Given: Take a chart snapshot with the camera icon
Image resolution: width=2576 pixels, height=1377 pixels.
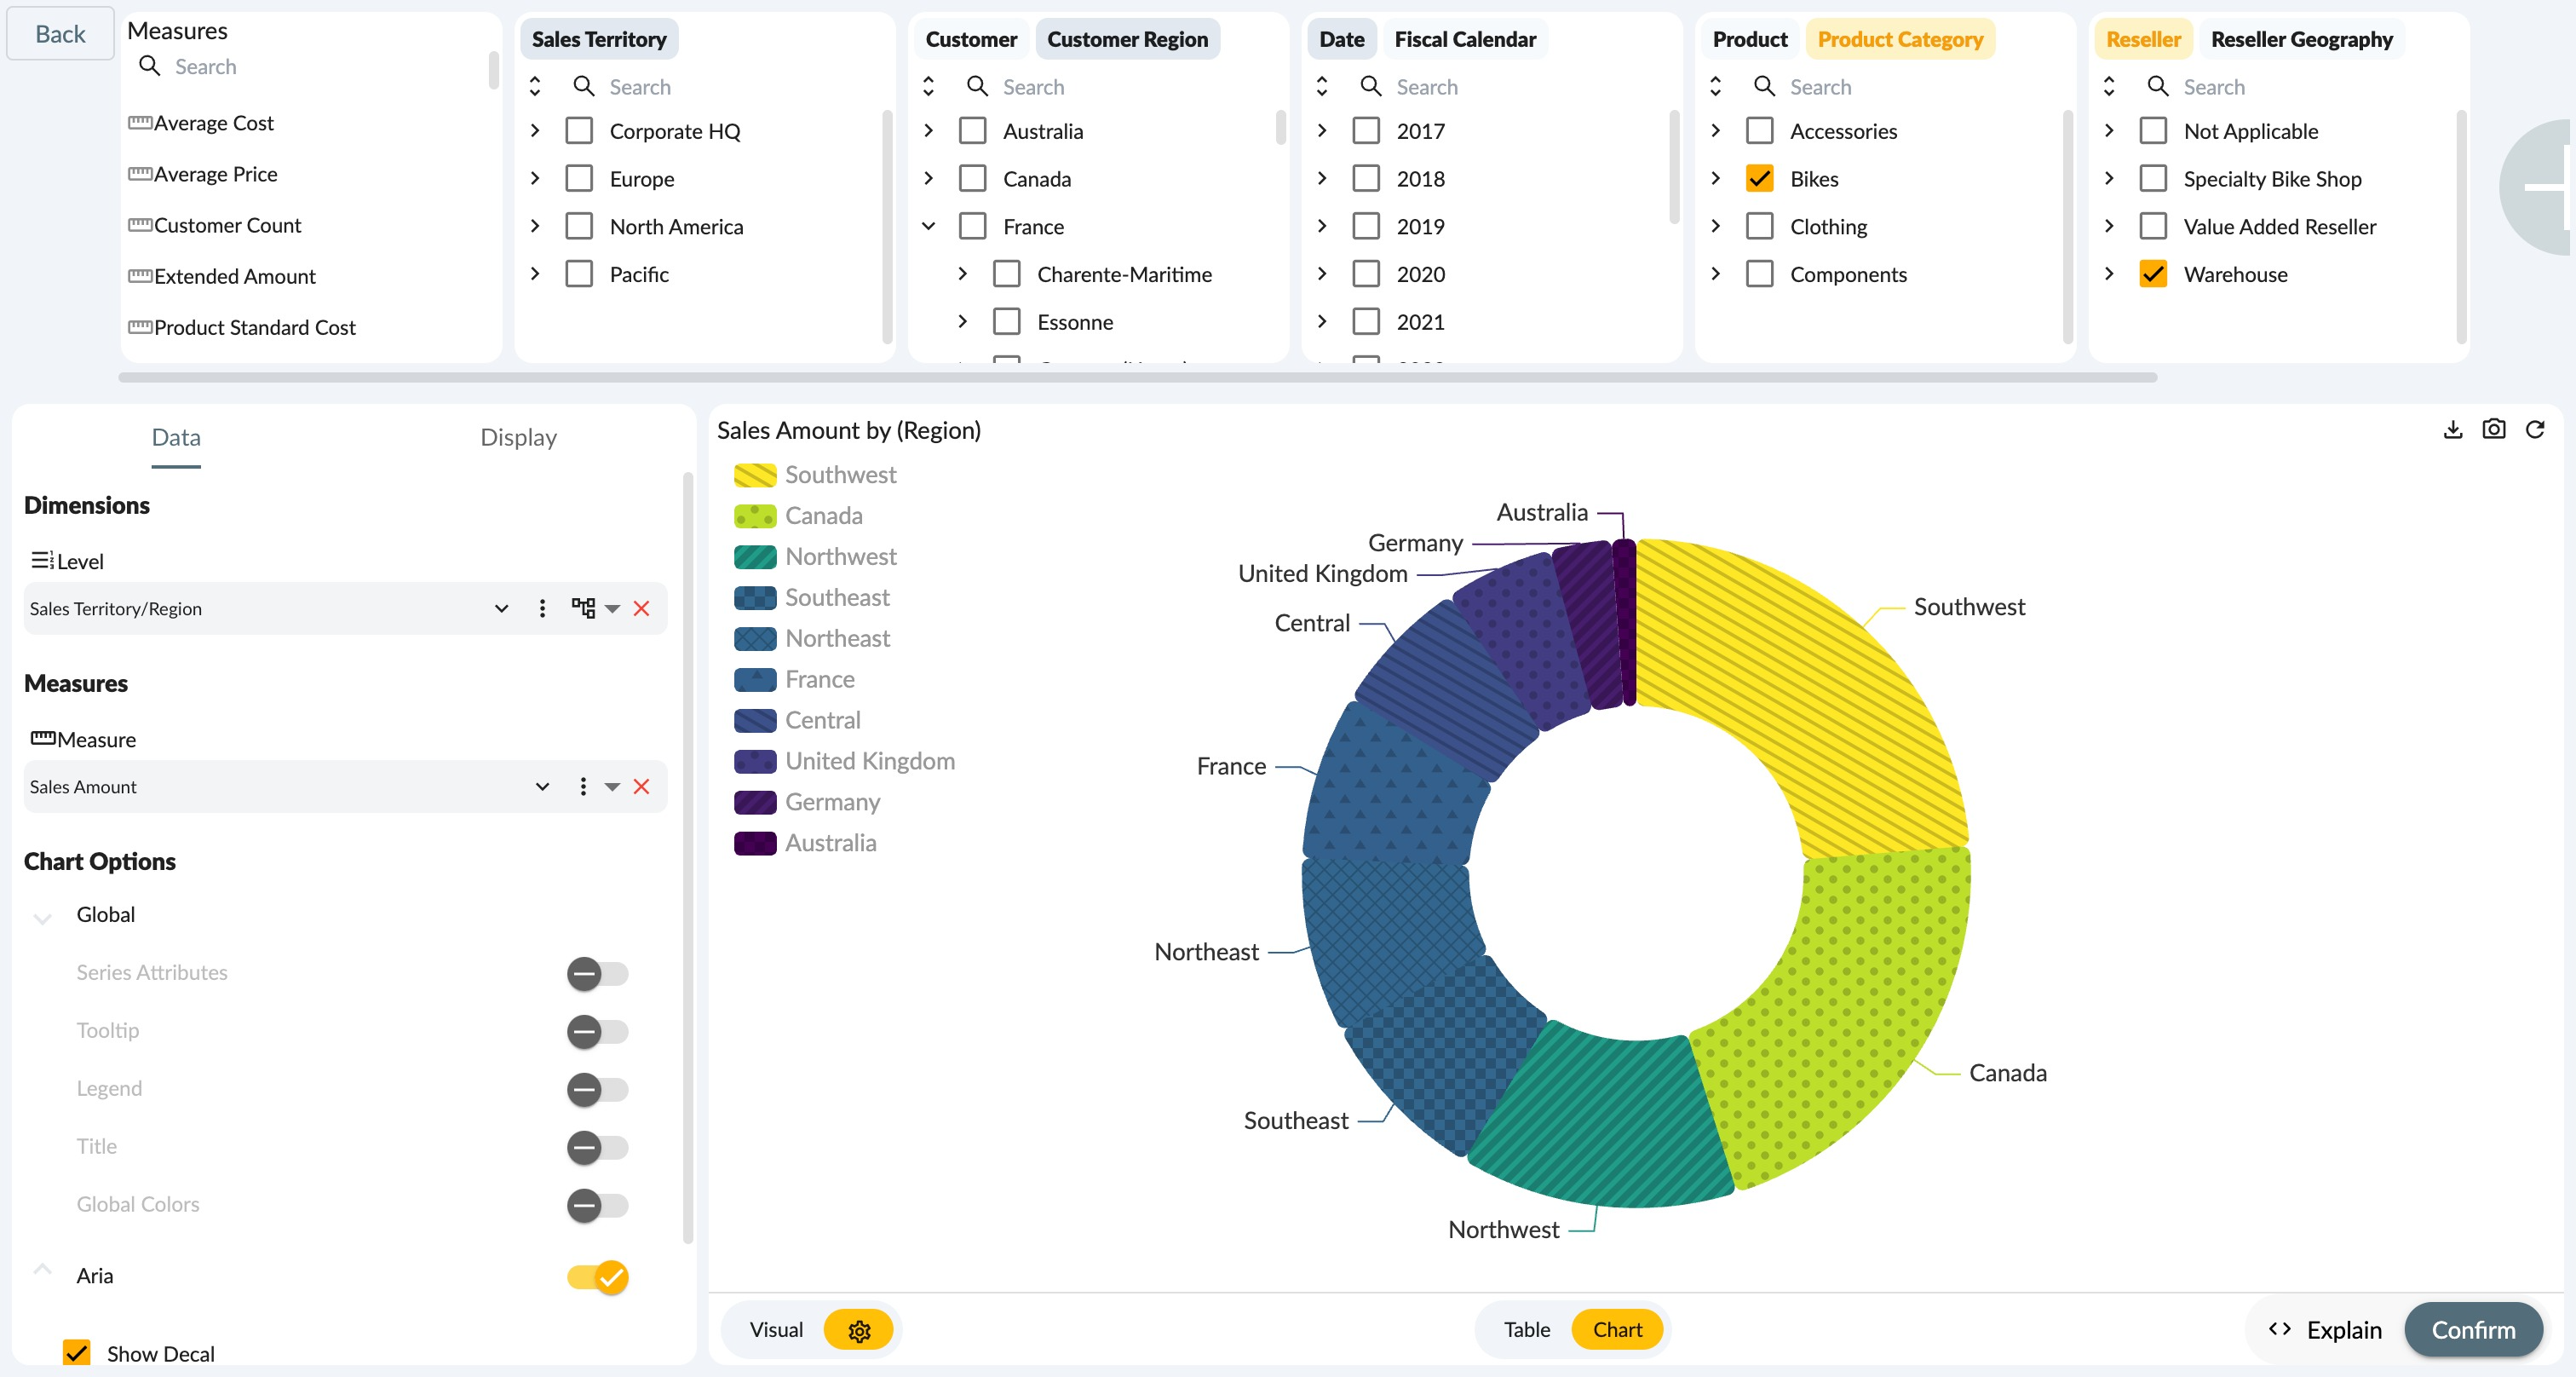Looking at the screenshot, I should (x=2493, y=430).
